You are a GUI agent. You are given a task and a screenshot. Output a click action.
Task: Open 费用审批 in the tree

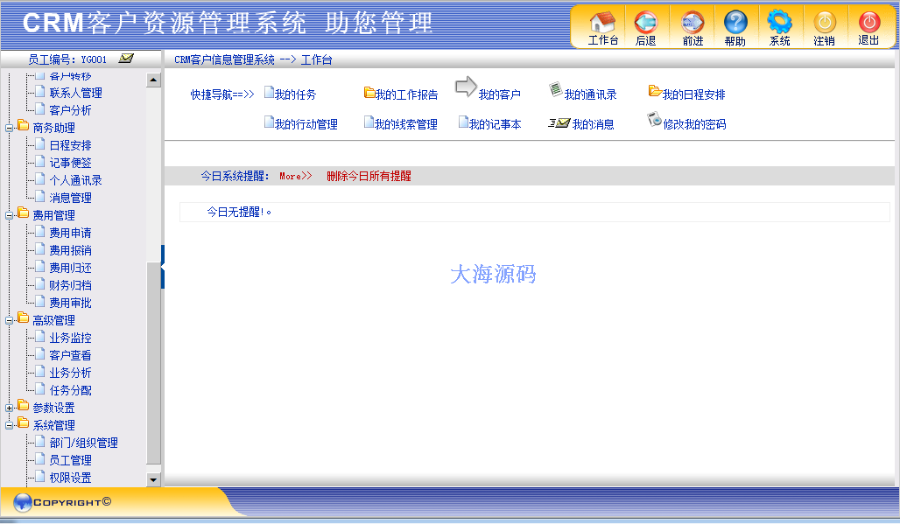[x=70, y=303]
